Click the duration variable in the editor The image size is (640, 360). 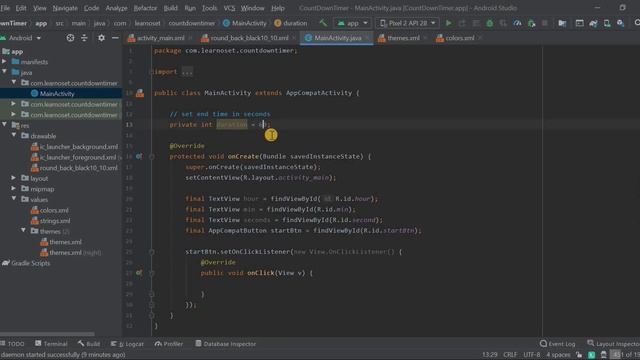tap(232, 124)
